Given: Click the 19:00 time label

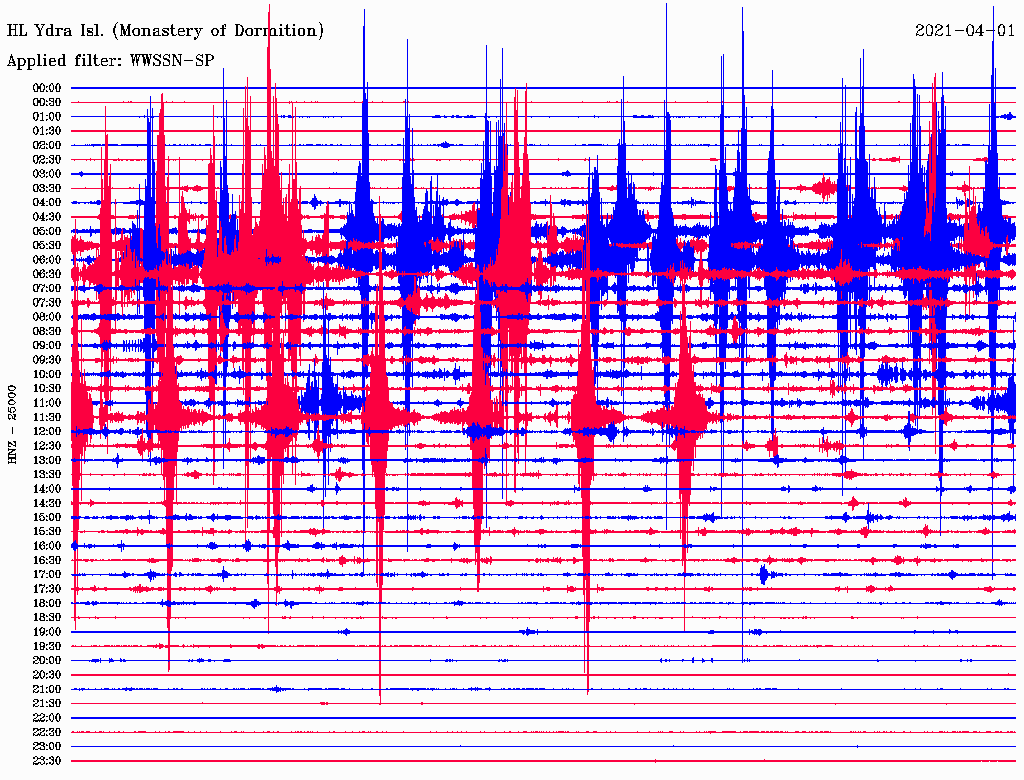Looking at the screenshot, I should click(47, 632).
